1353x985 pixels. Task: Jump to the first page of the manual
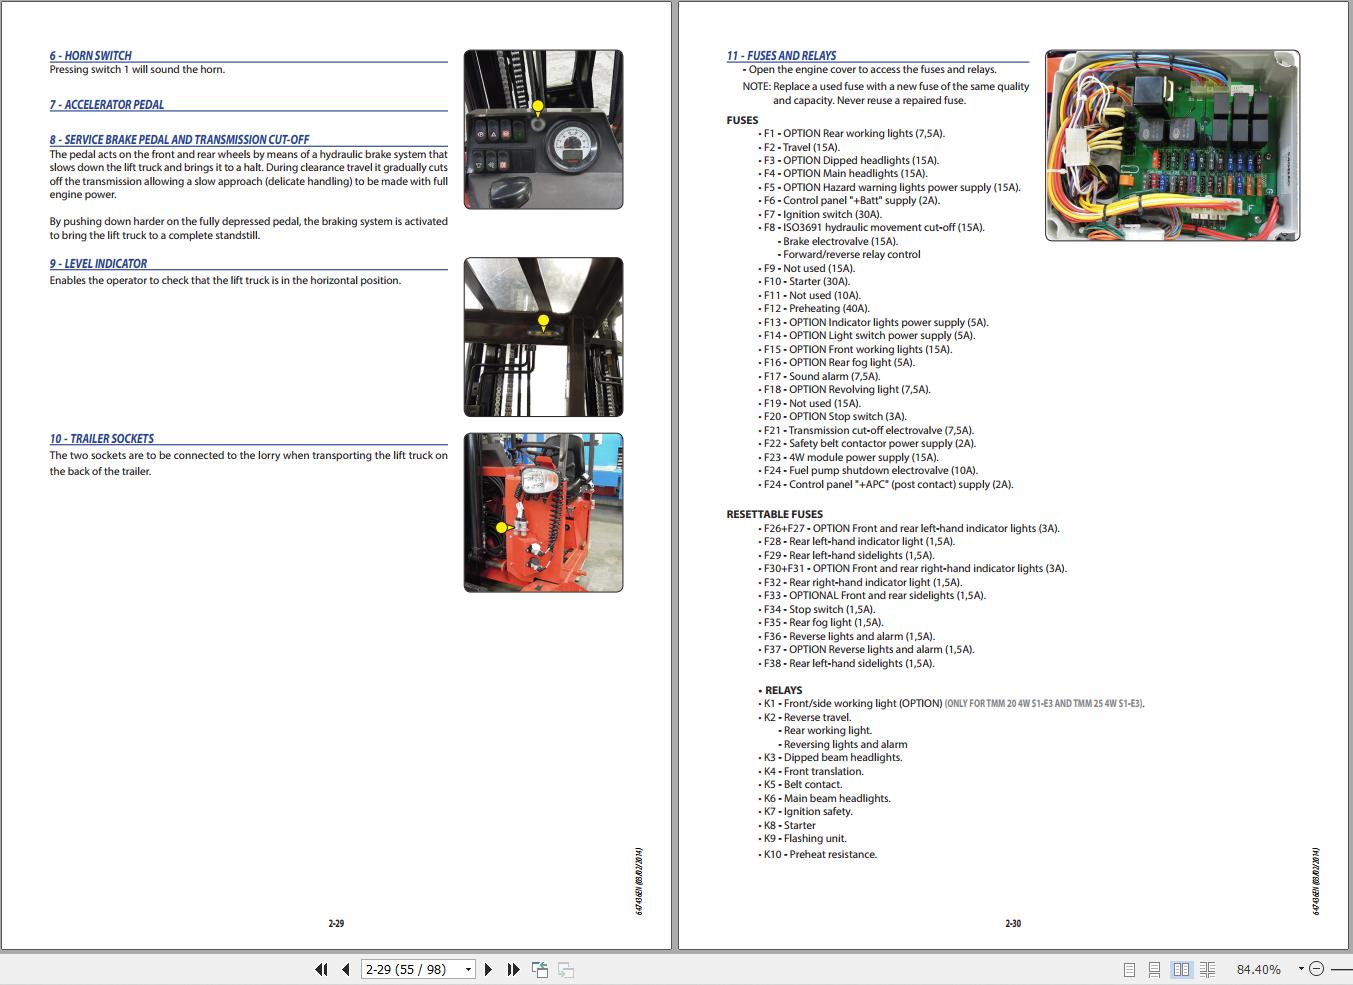[x=321, y=969]
